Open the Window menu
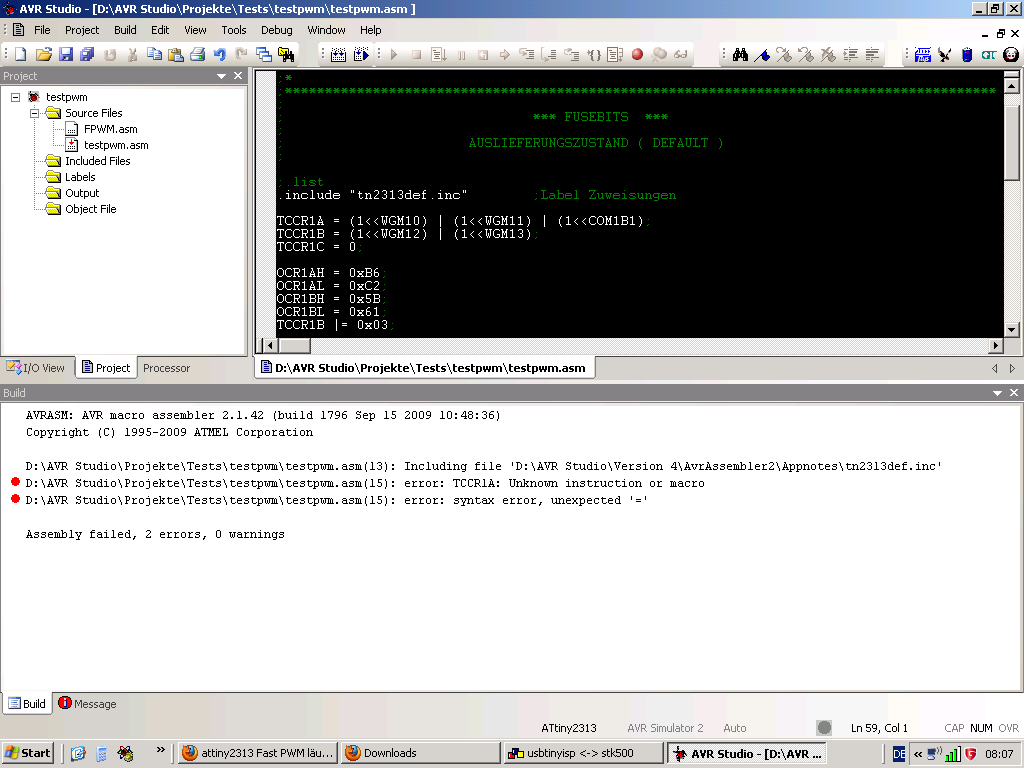This screenshot has height=768, width=1024. pyautogui.click(x=326, y=30)
